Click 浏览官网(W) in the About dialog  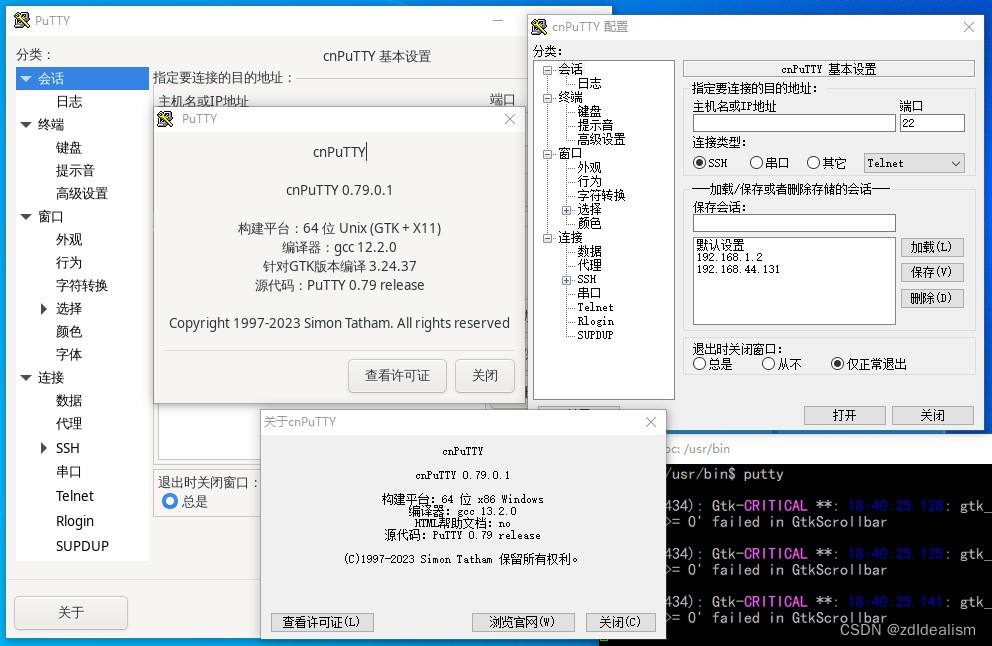click(523, 622)
